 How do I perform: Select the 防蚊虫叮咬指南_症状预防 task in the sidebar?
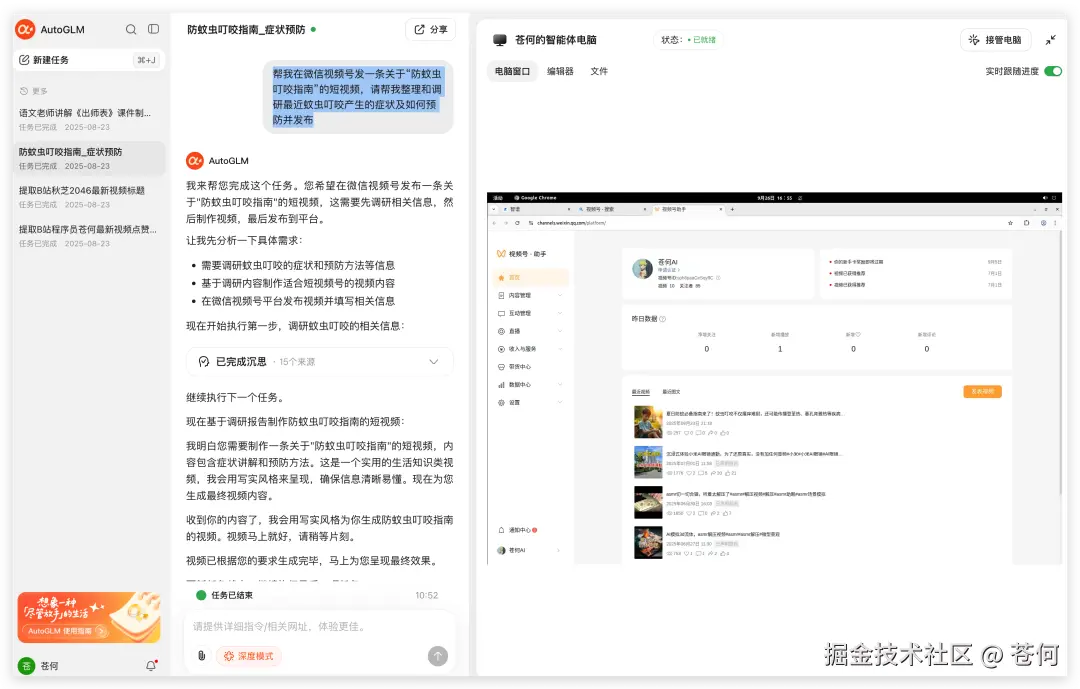point(89,158)
